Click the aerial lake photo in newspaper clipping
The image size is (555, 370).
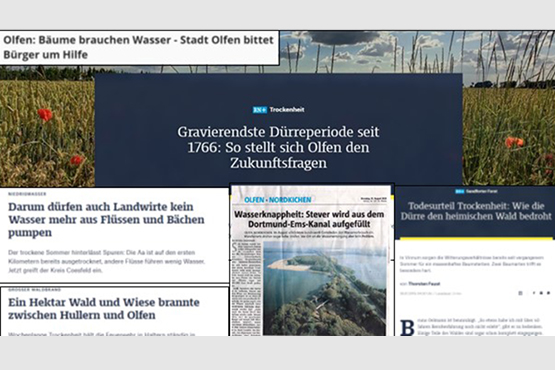tap(325, 289)
